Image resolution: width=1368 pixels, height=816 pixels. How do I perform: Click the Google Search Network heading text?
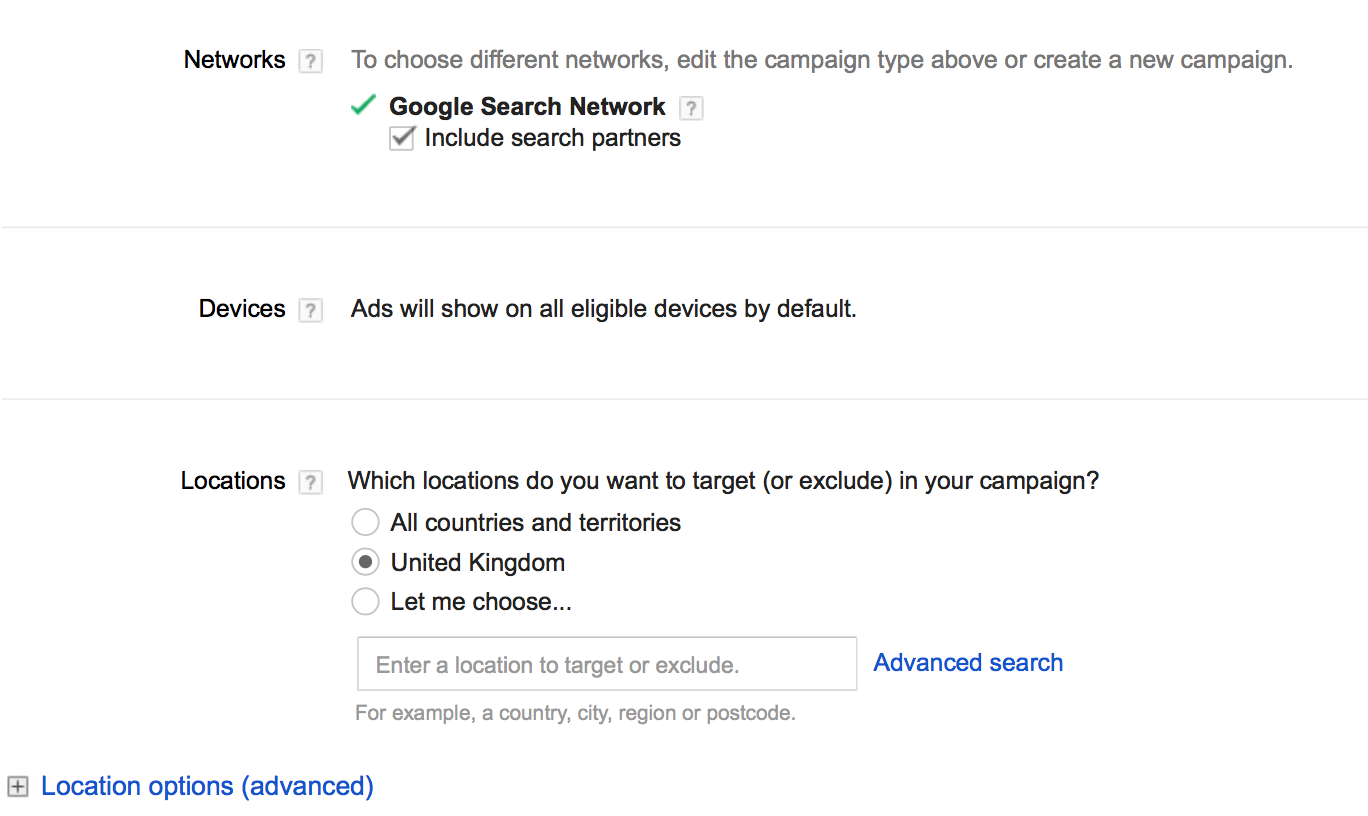tap(527, 107)
